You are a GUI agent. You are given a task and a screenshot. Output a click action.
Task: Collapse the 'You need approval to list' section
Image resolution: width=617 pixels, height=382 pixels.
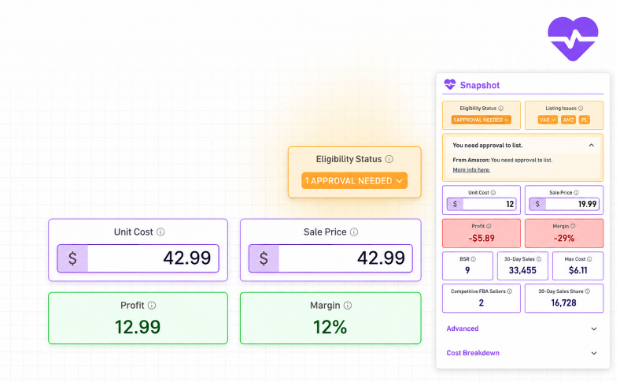pos(591,145)
